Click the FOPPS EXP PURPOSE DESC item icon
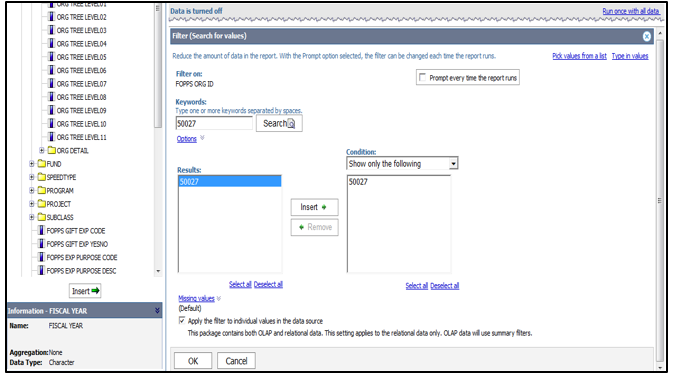The image size is (677, 383). tap(41, 271)
